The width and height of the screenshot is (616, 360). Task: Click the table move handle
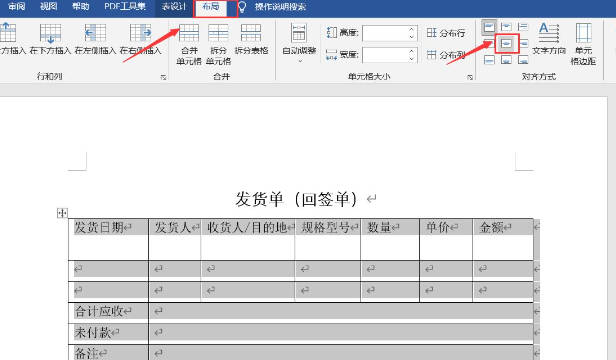click(x=62, y=213)
